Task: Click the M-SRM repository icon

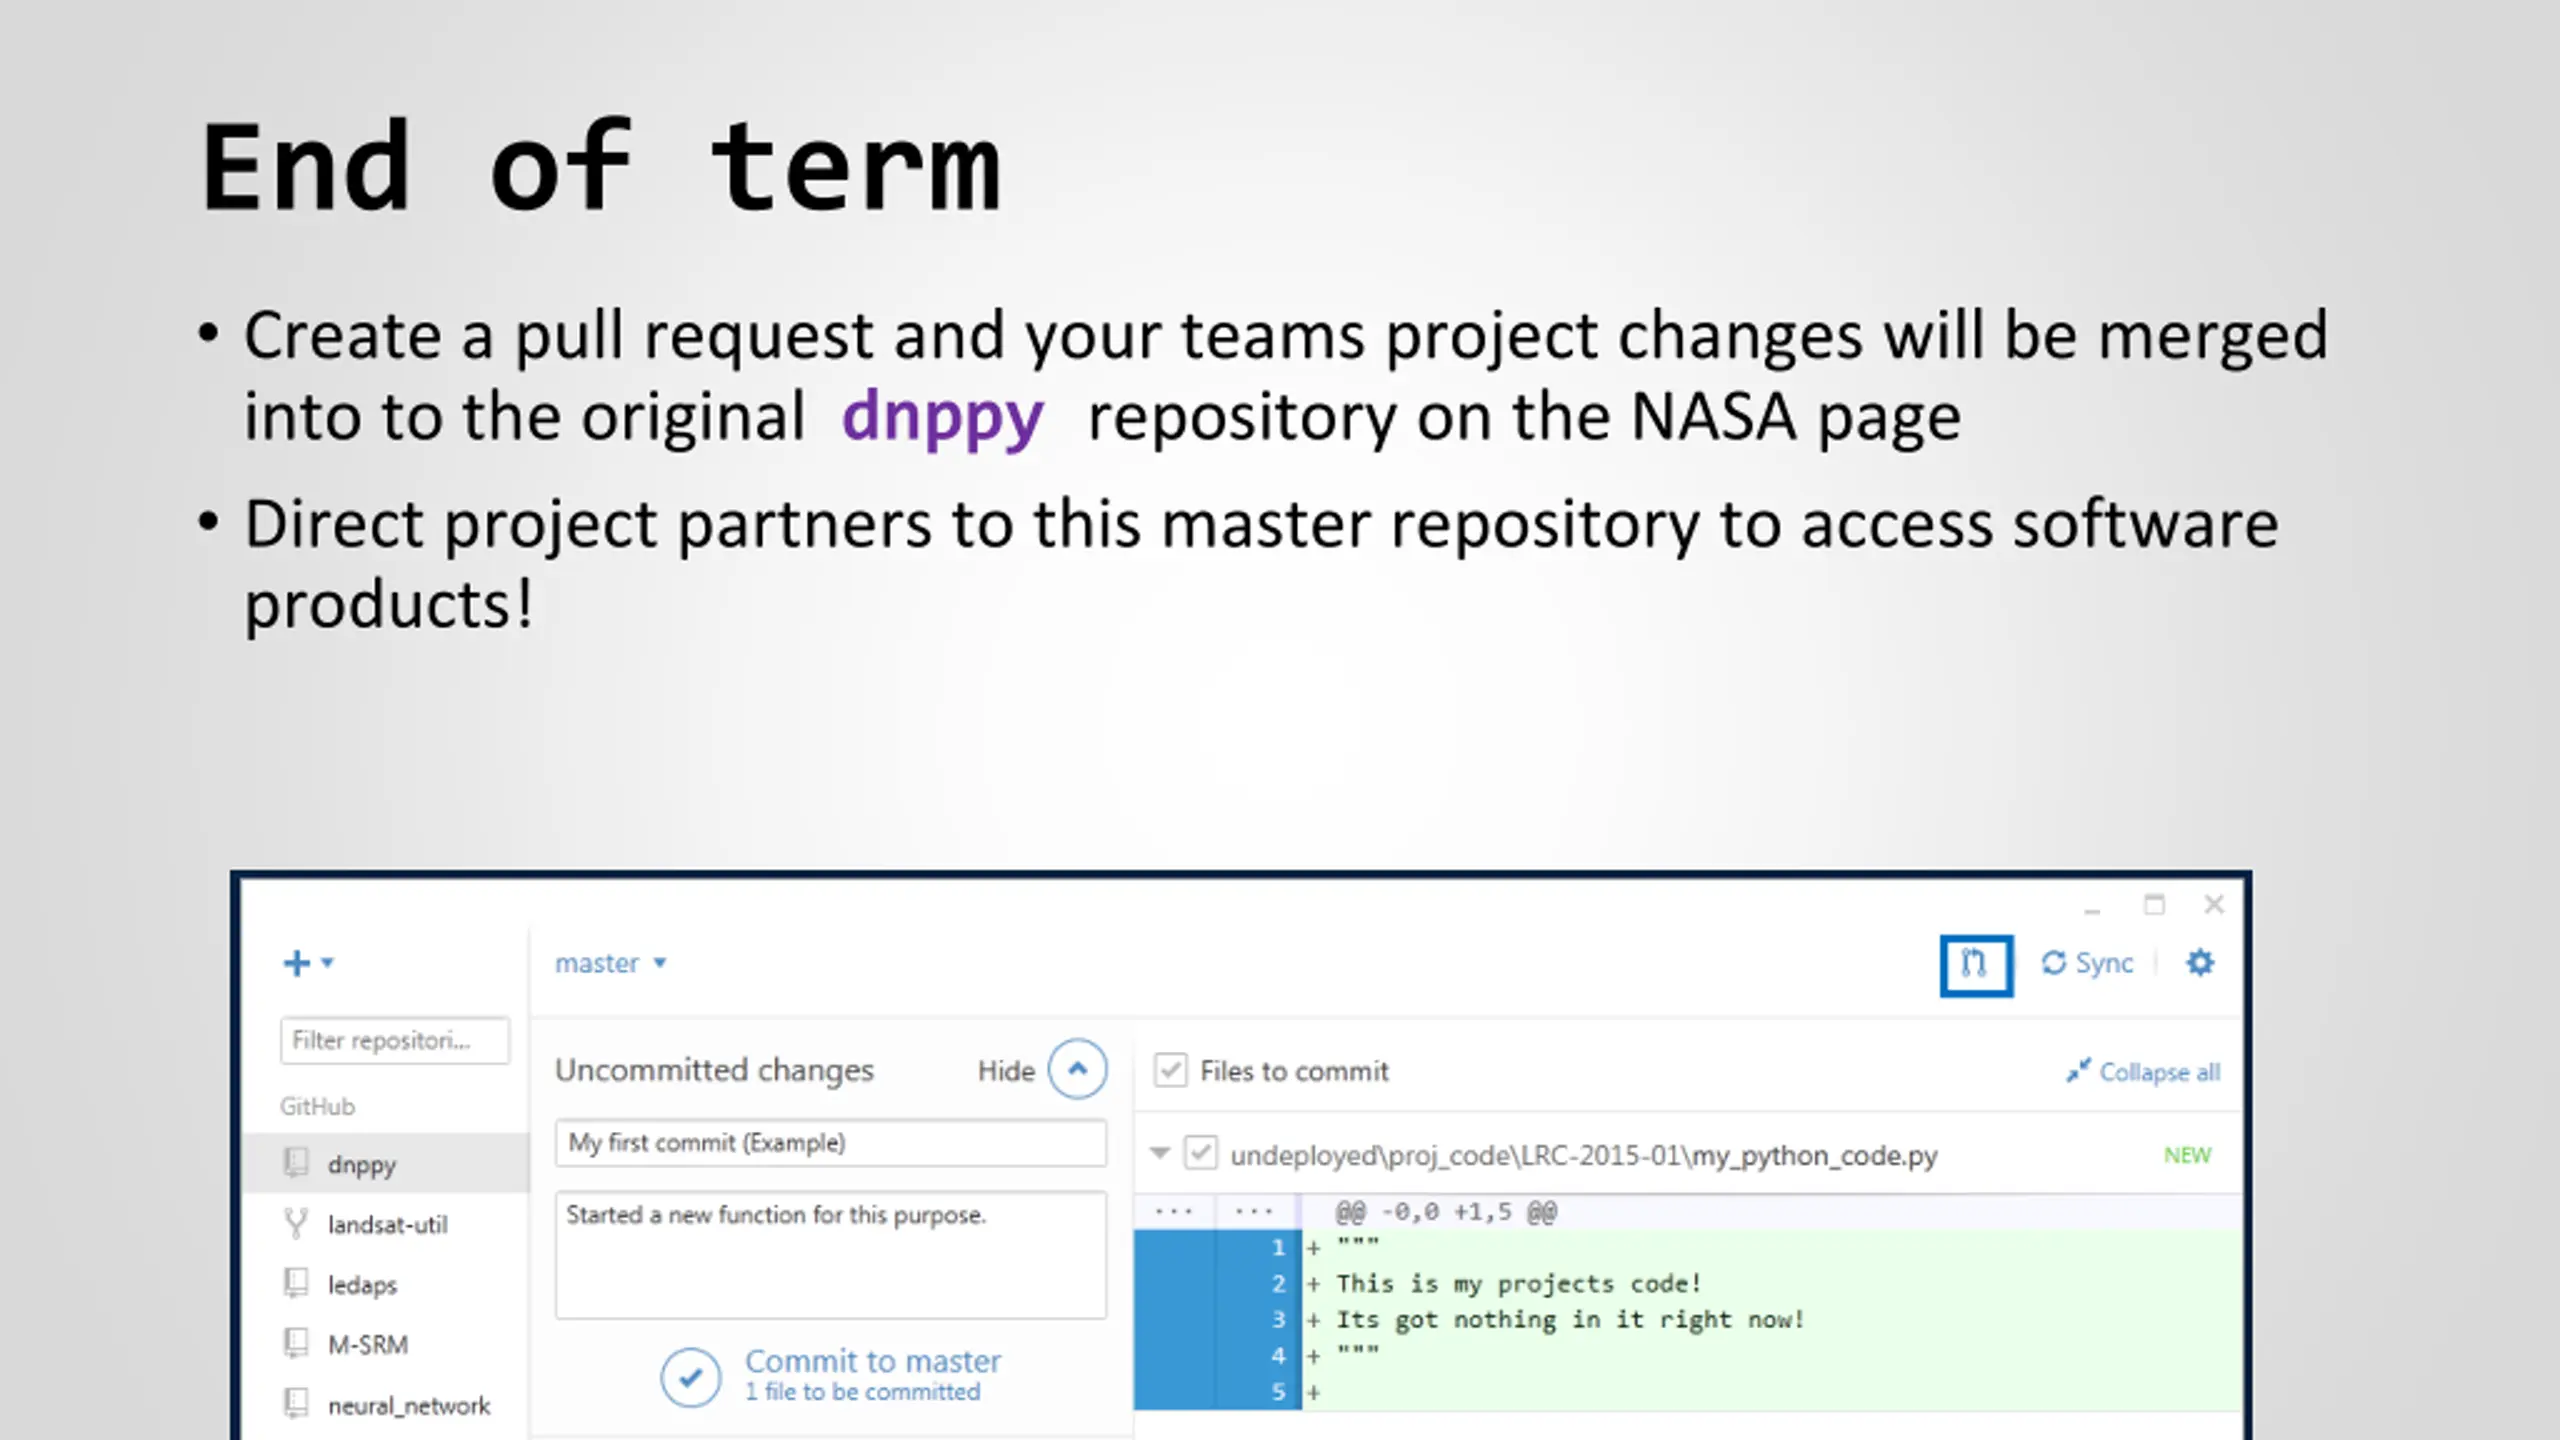Action: point(296,1343)
